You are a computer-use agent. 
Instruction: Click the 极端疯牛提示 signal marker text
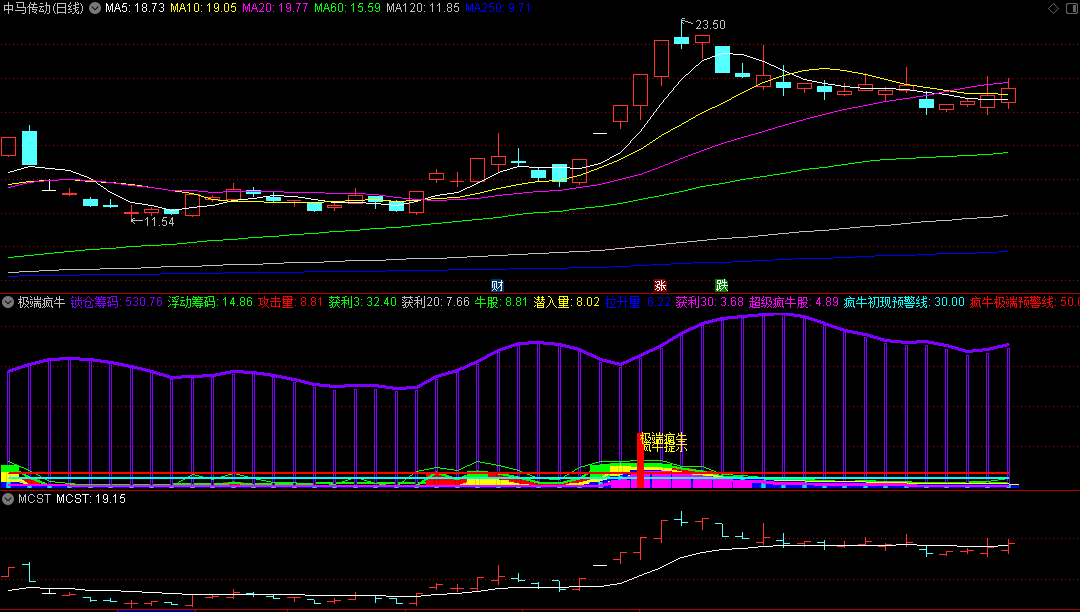pyautogui.click(x=663, y=442)
